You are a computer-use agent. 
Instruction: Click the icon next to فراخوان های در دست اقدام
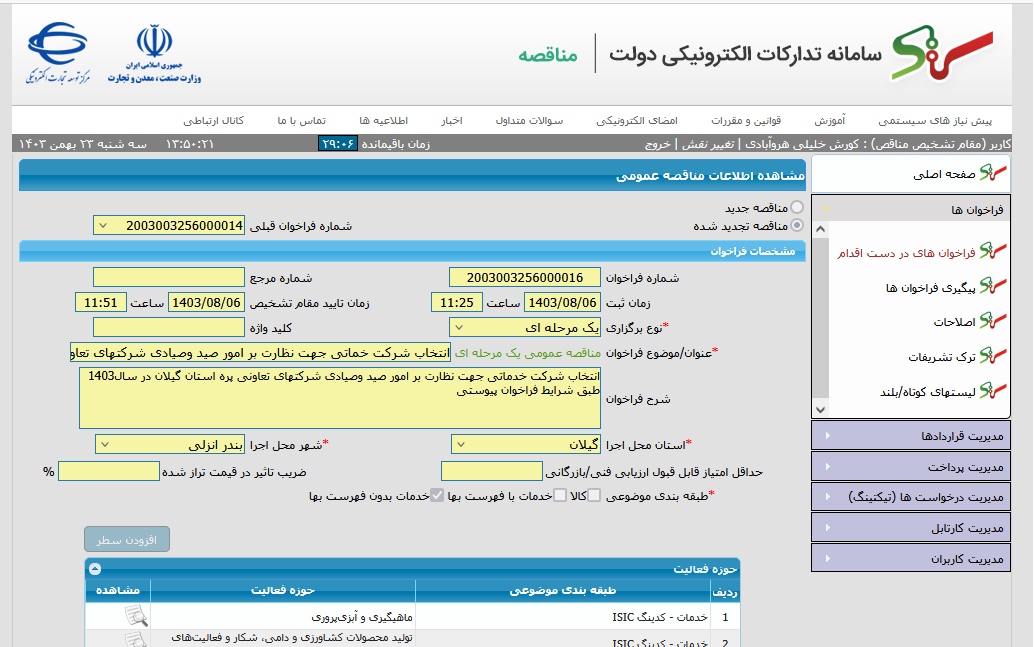(993, 251)
